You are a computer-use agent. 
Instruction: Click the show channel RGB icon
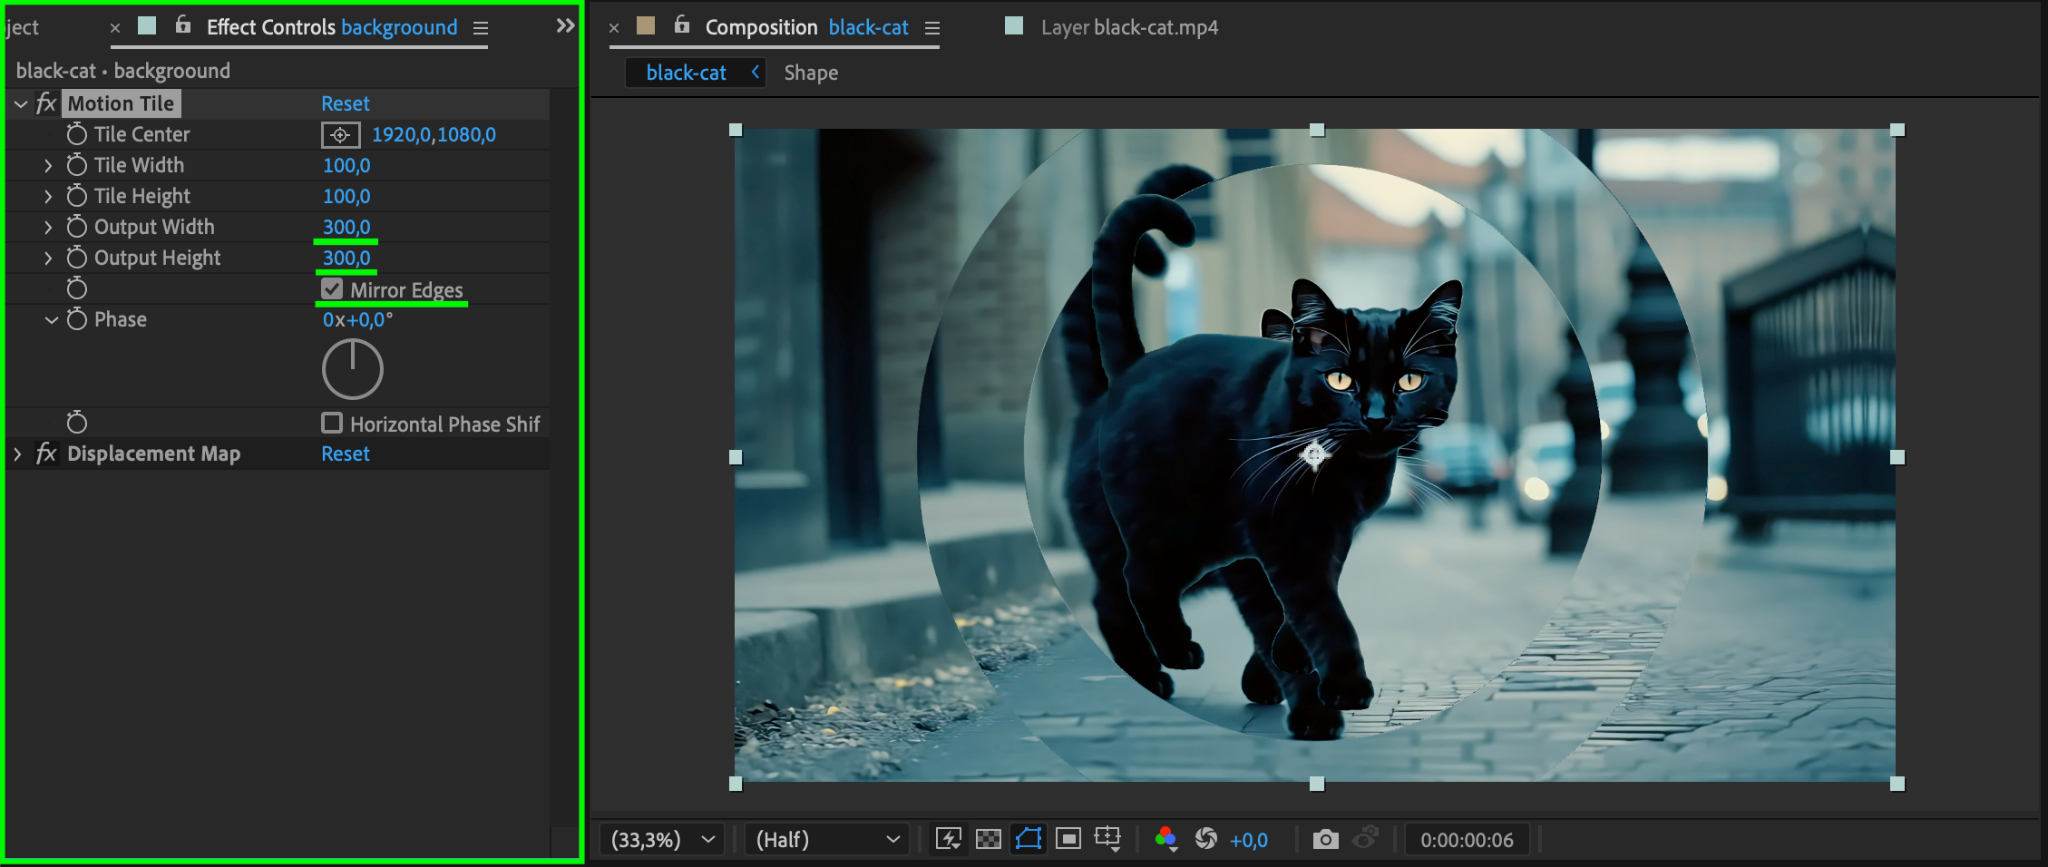[1165, 839]
